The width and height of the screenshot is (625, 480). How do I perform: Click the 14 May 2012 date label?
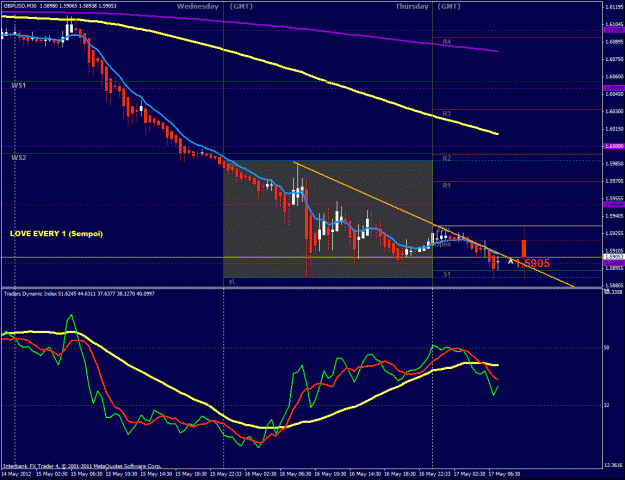click(x=16, y=474)
